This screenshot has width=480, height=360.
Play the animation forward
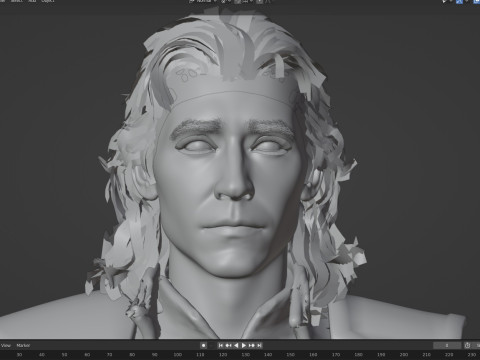pyautogui.click(x=244, y=345)
